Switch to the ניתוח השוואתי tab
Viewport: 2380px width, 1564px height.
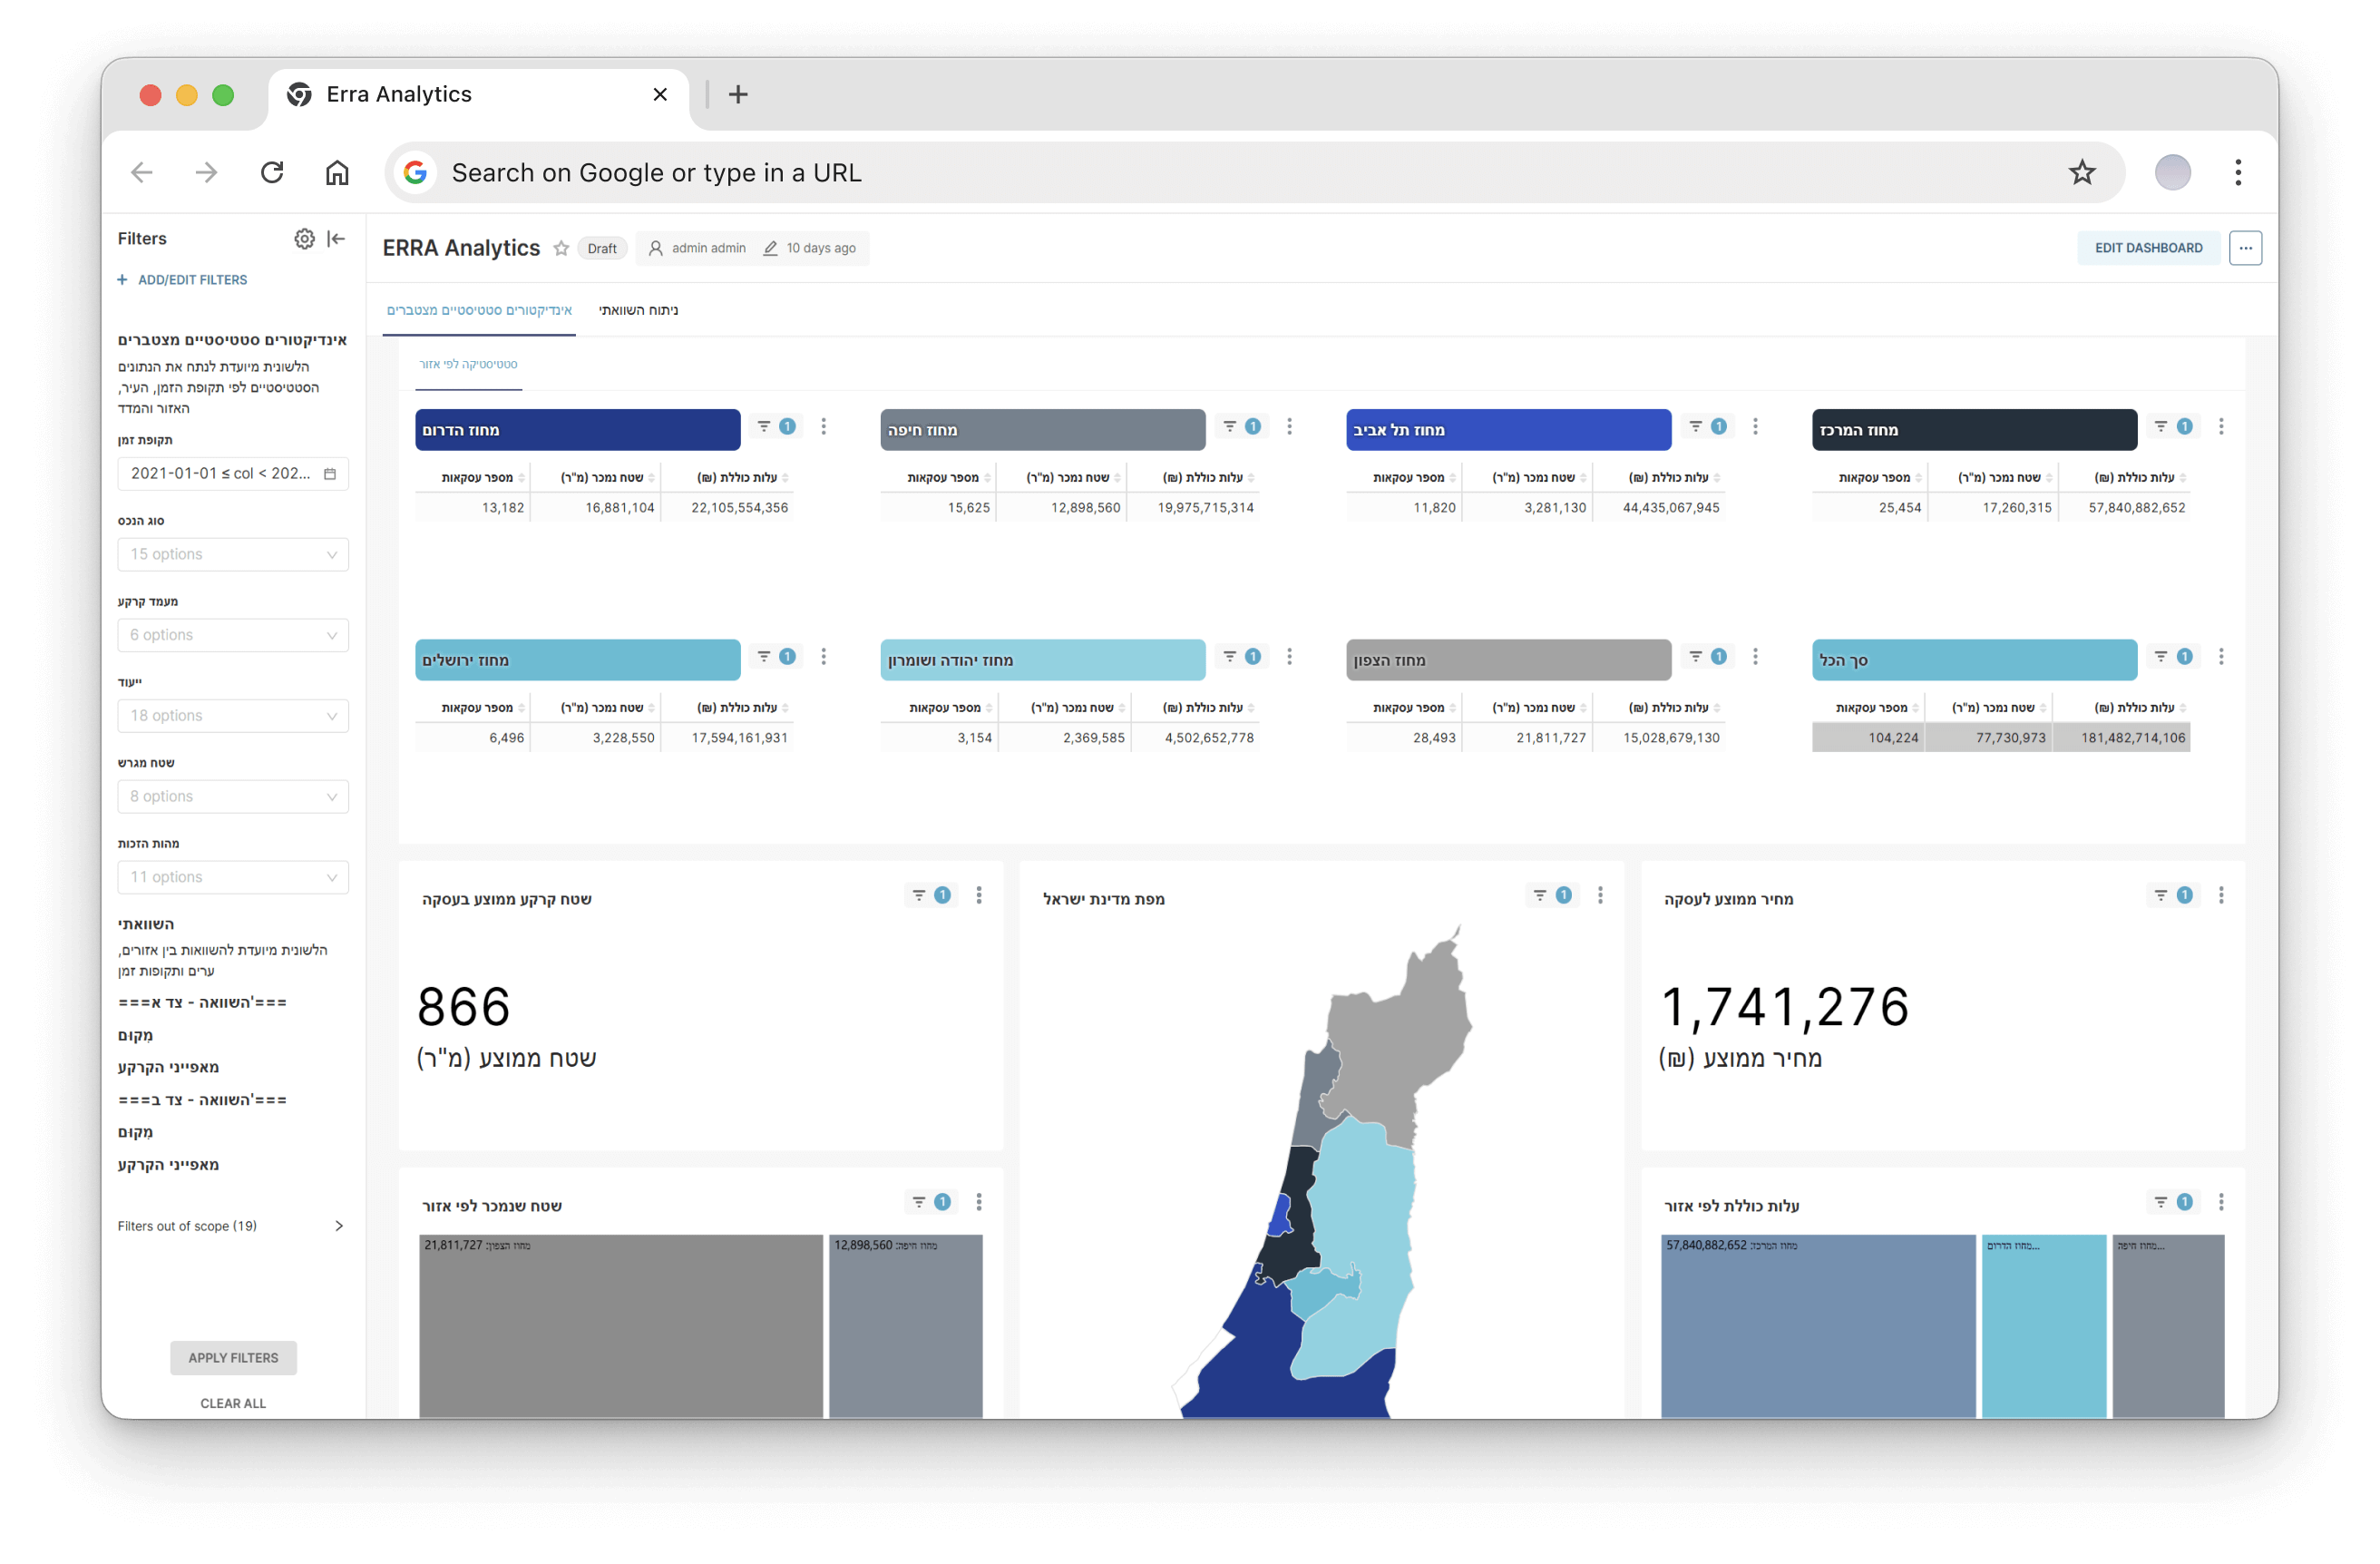(638, 310)
